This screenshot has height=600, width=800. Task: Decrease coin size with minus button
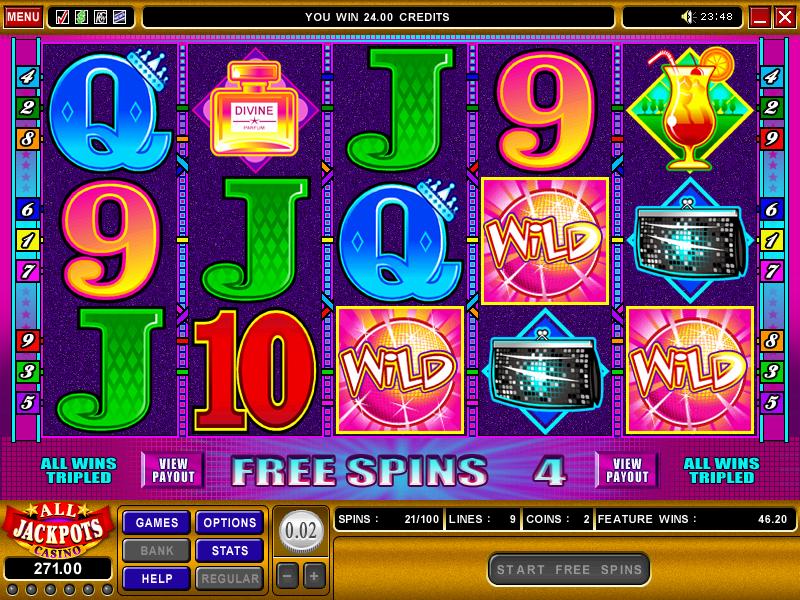click(x=287, y=577)
